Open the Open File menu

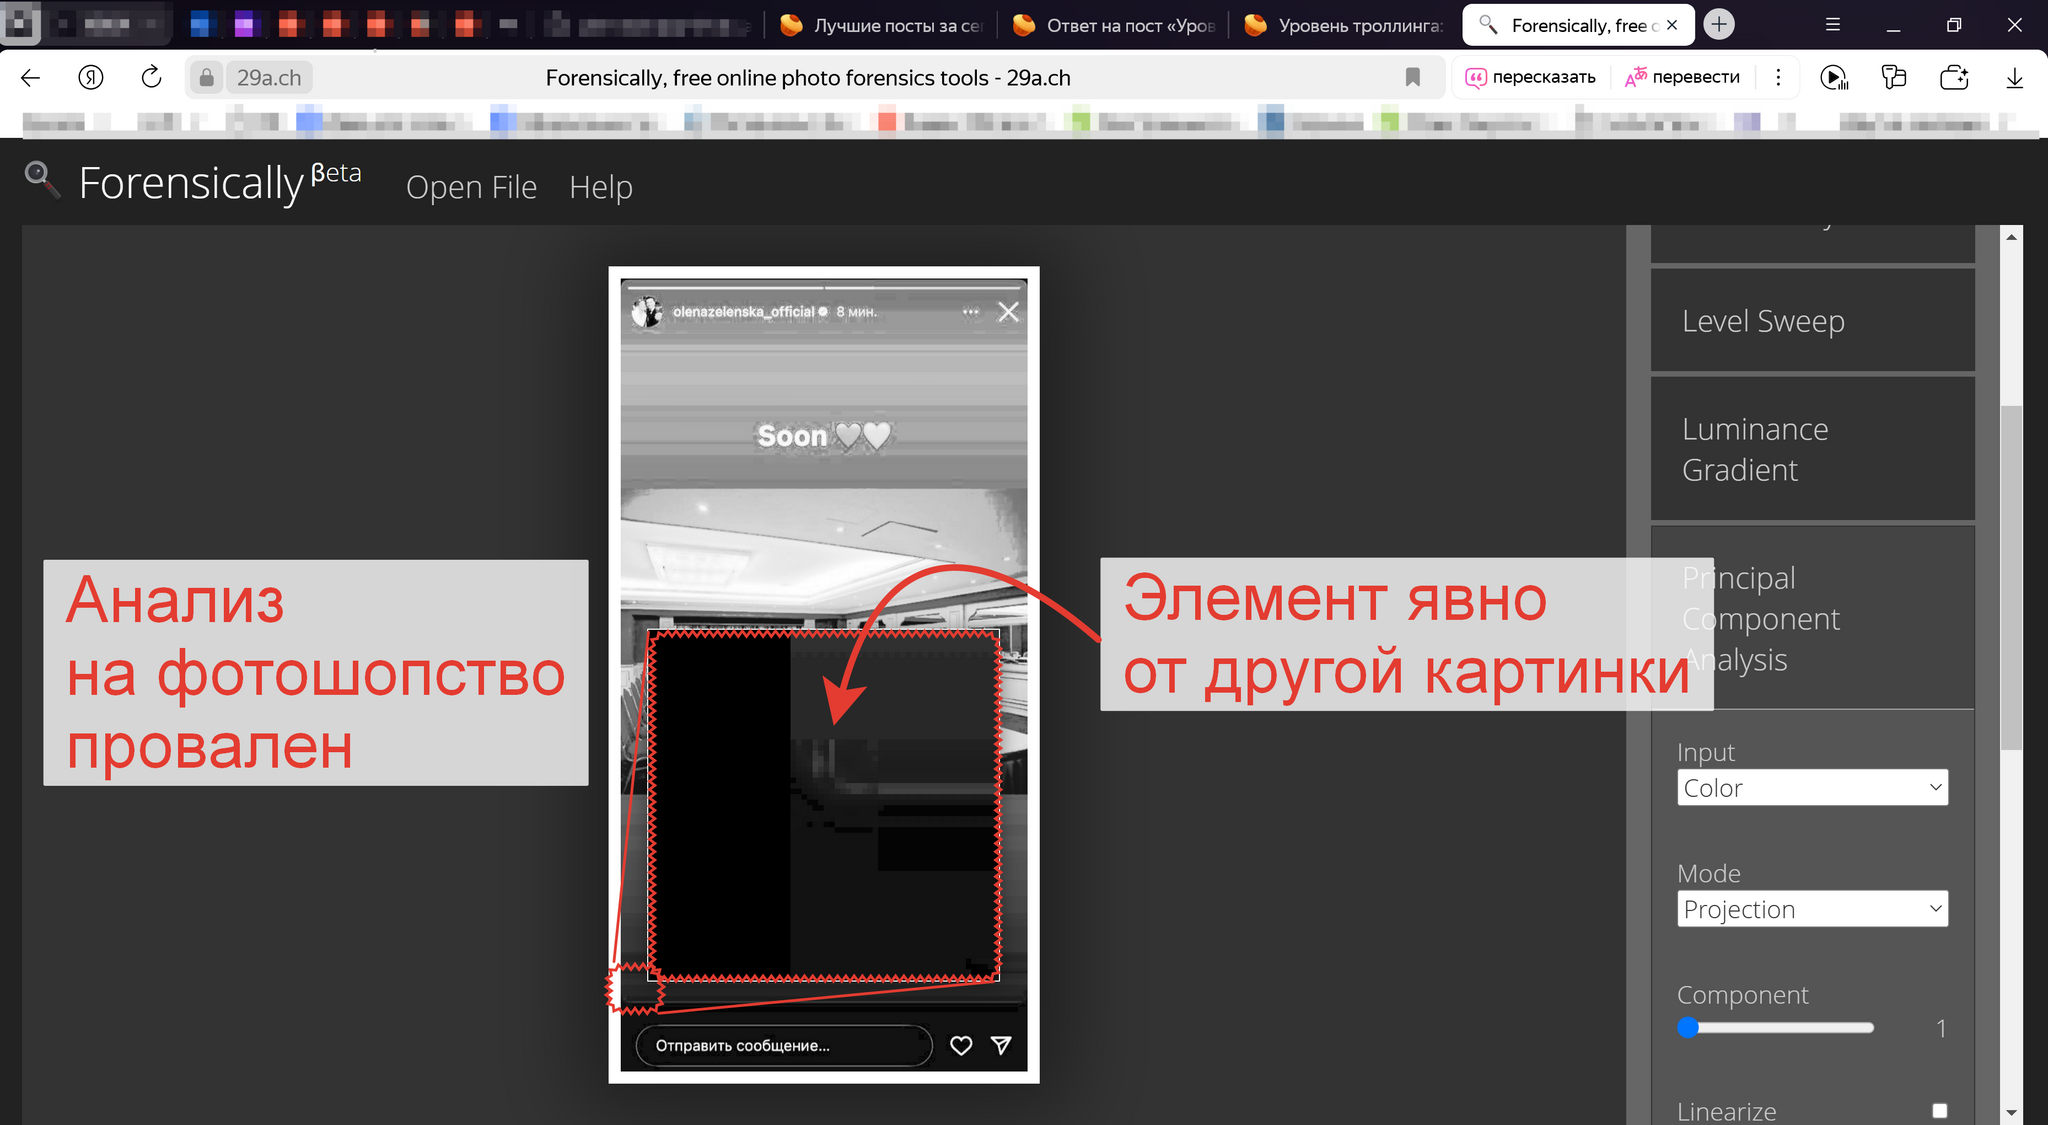(x=471, y=187)
